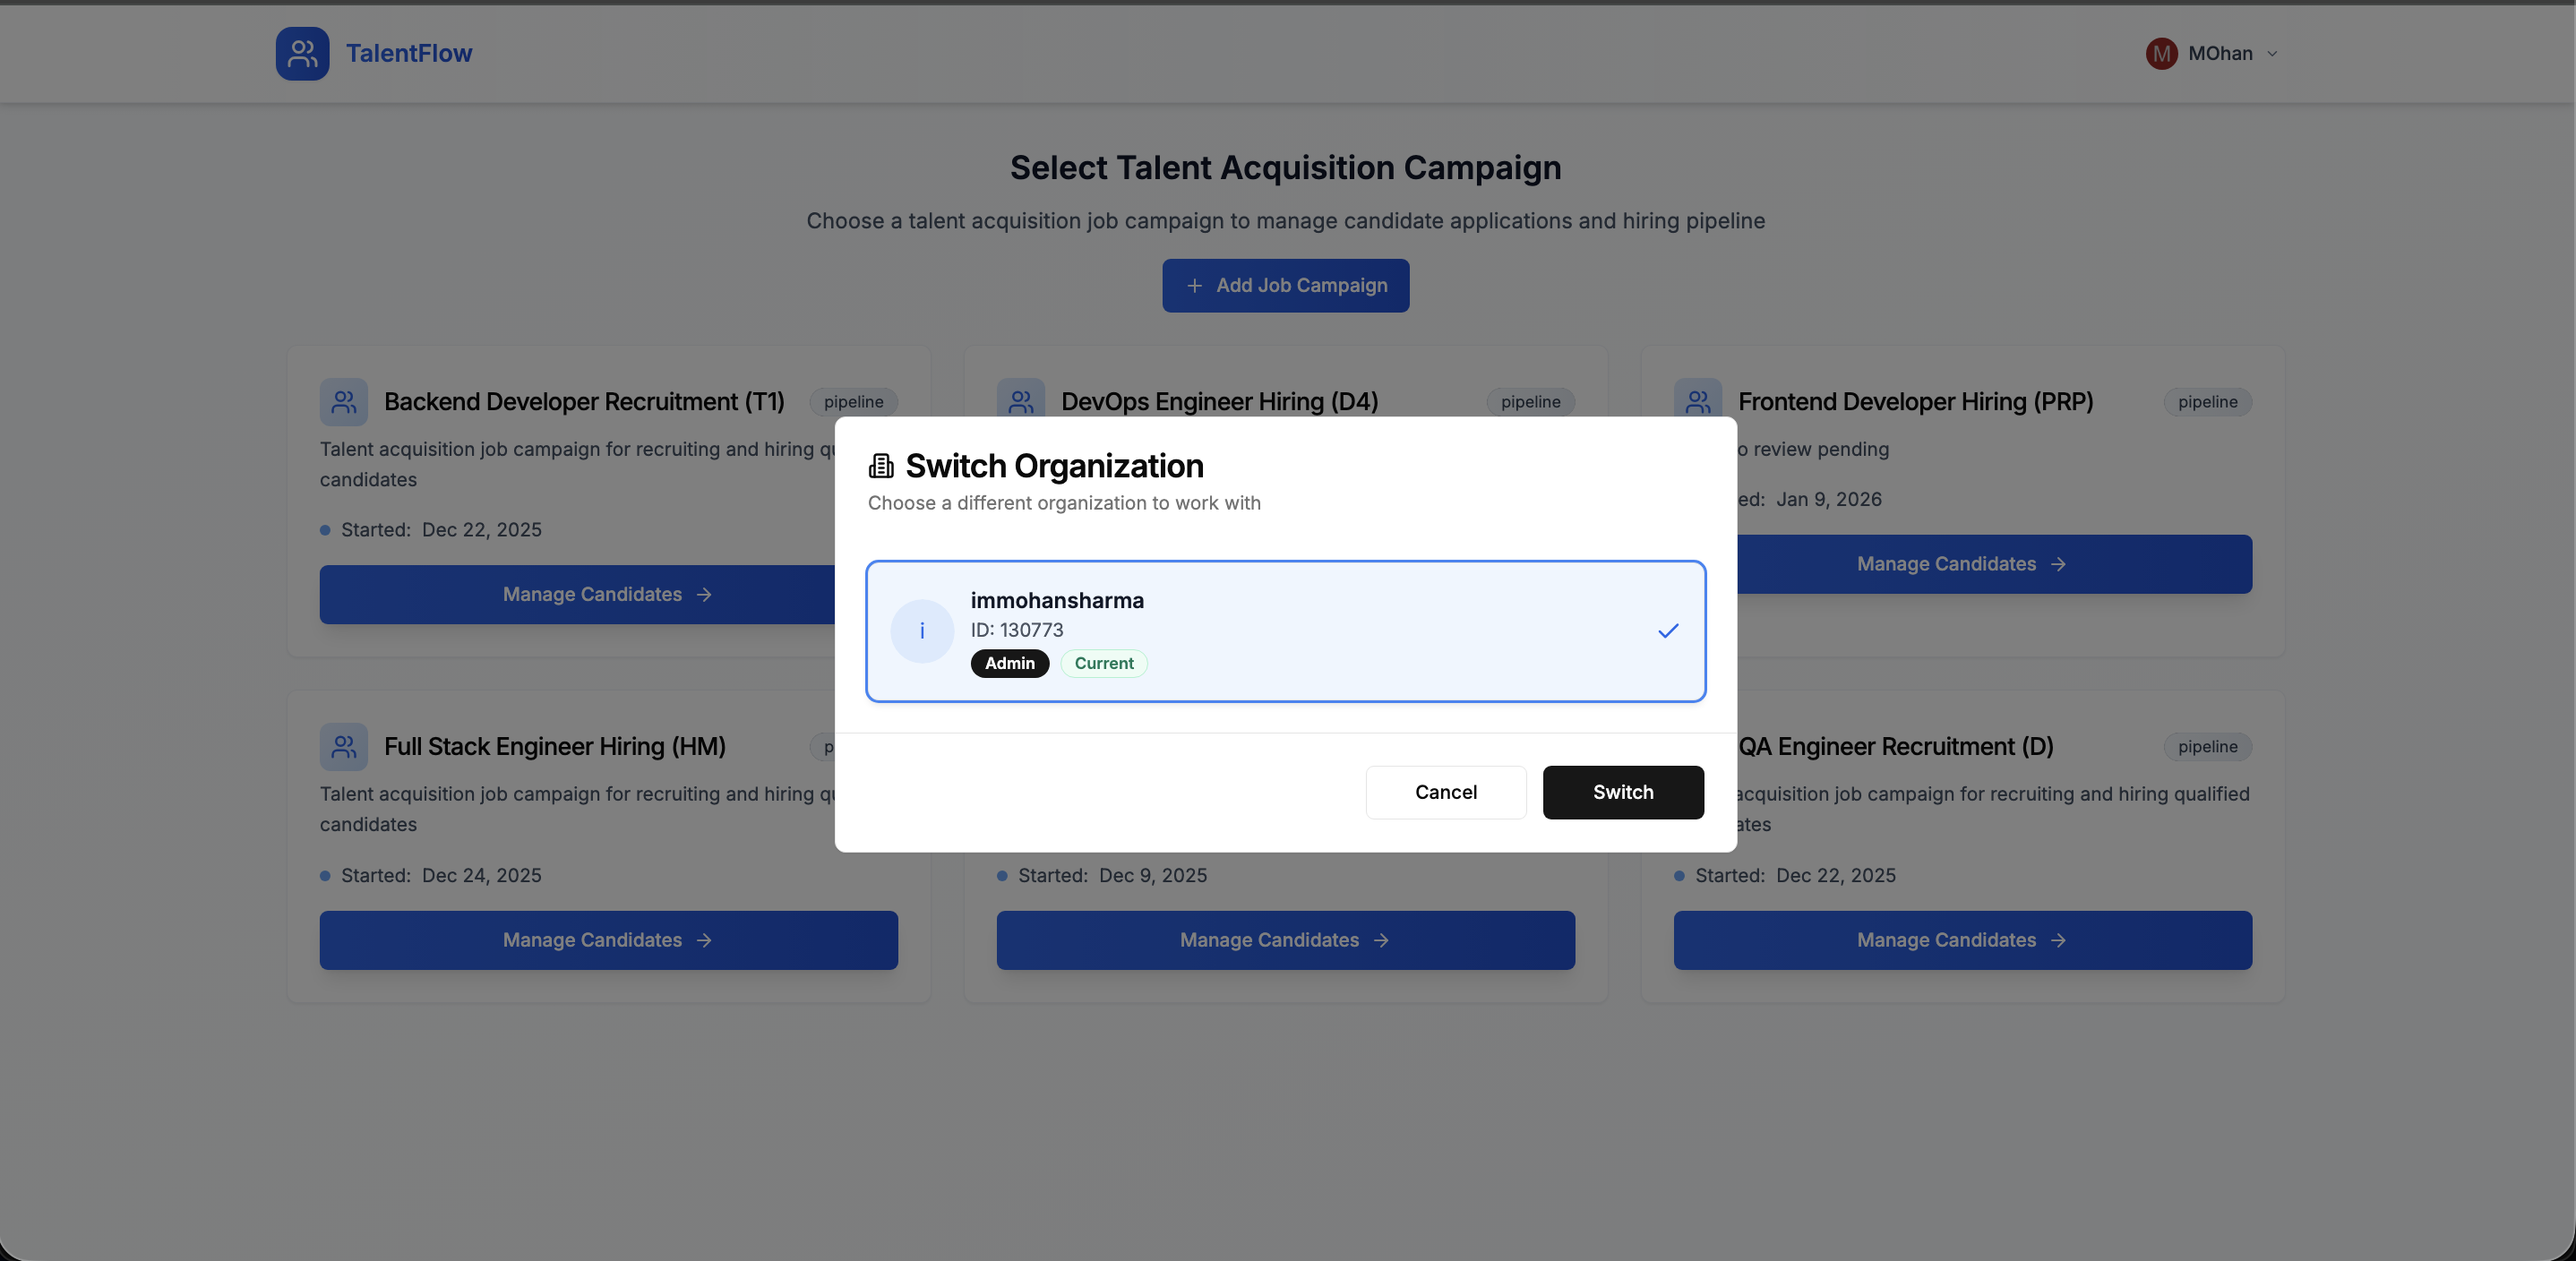Click the immohansharma organization avatar circle

click(922, 631)
